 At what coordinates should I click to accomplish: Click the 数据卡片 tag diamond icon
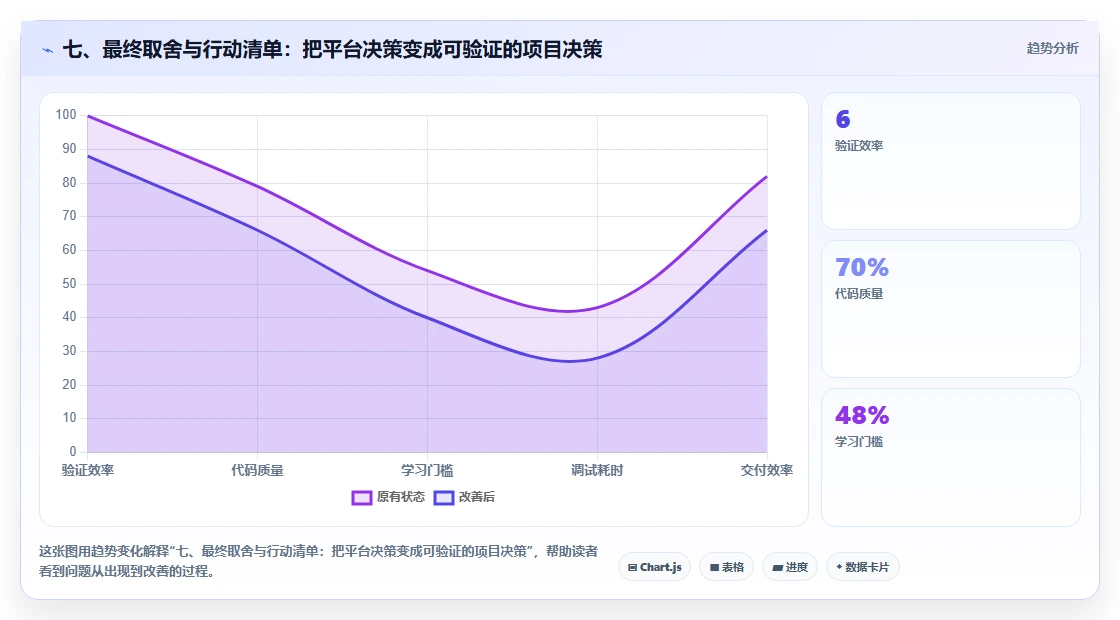tap(839, 567)
